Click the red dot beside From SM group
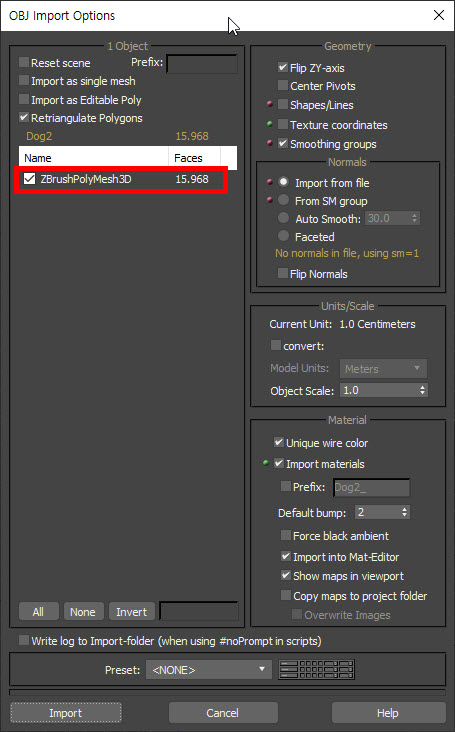 [270, 200]
